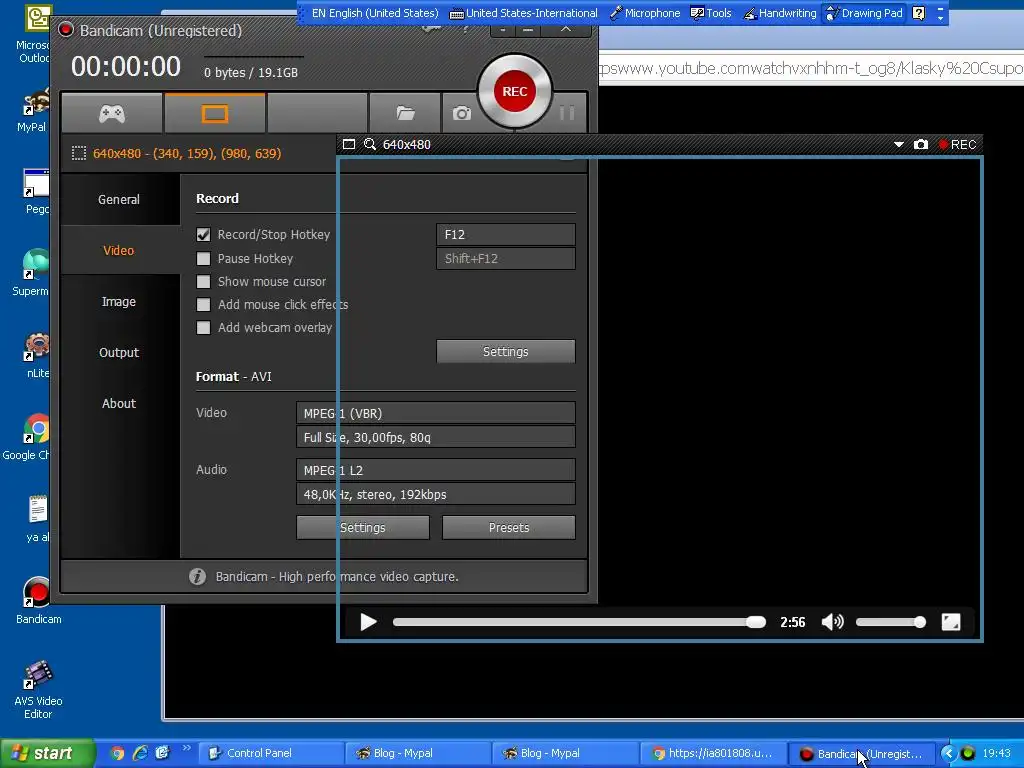Click the F12 record hotkey field

click(x=505, y=234)
